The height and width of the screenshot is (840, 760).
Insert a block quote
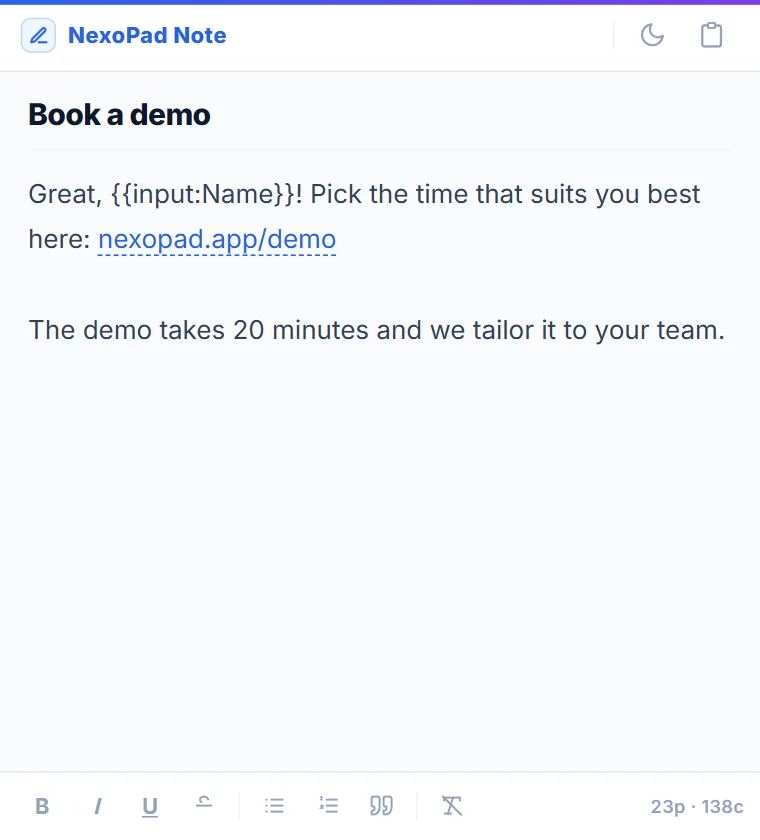(x=381, y=806)
